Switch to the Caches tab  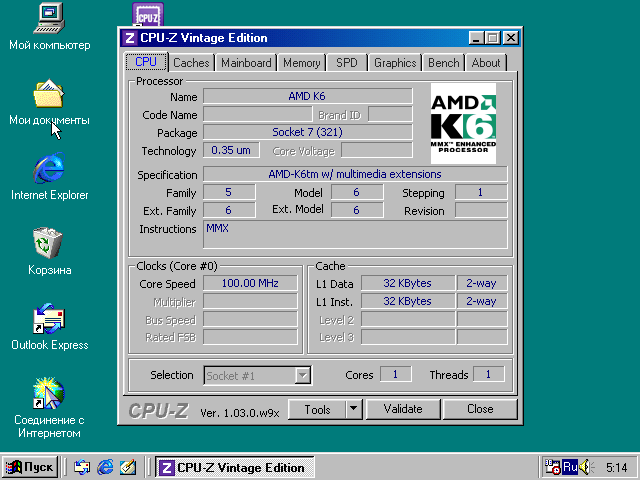(x=191, y=63)
